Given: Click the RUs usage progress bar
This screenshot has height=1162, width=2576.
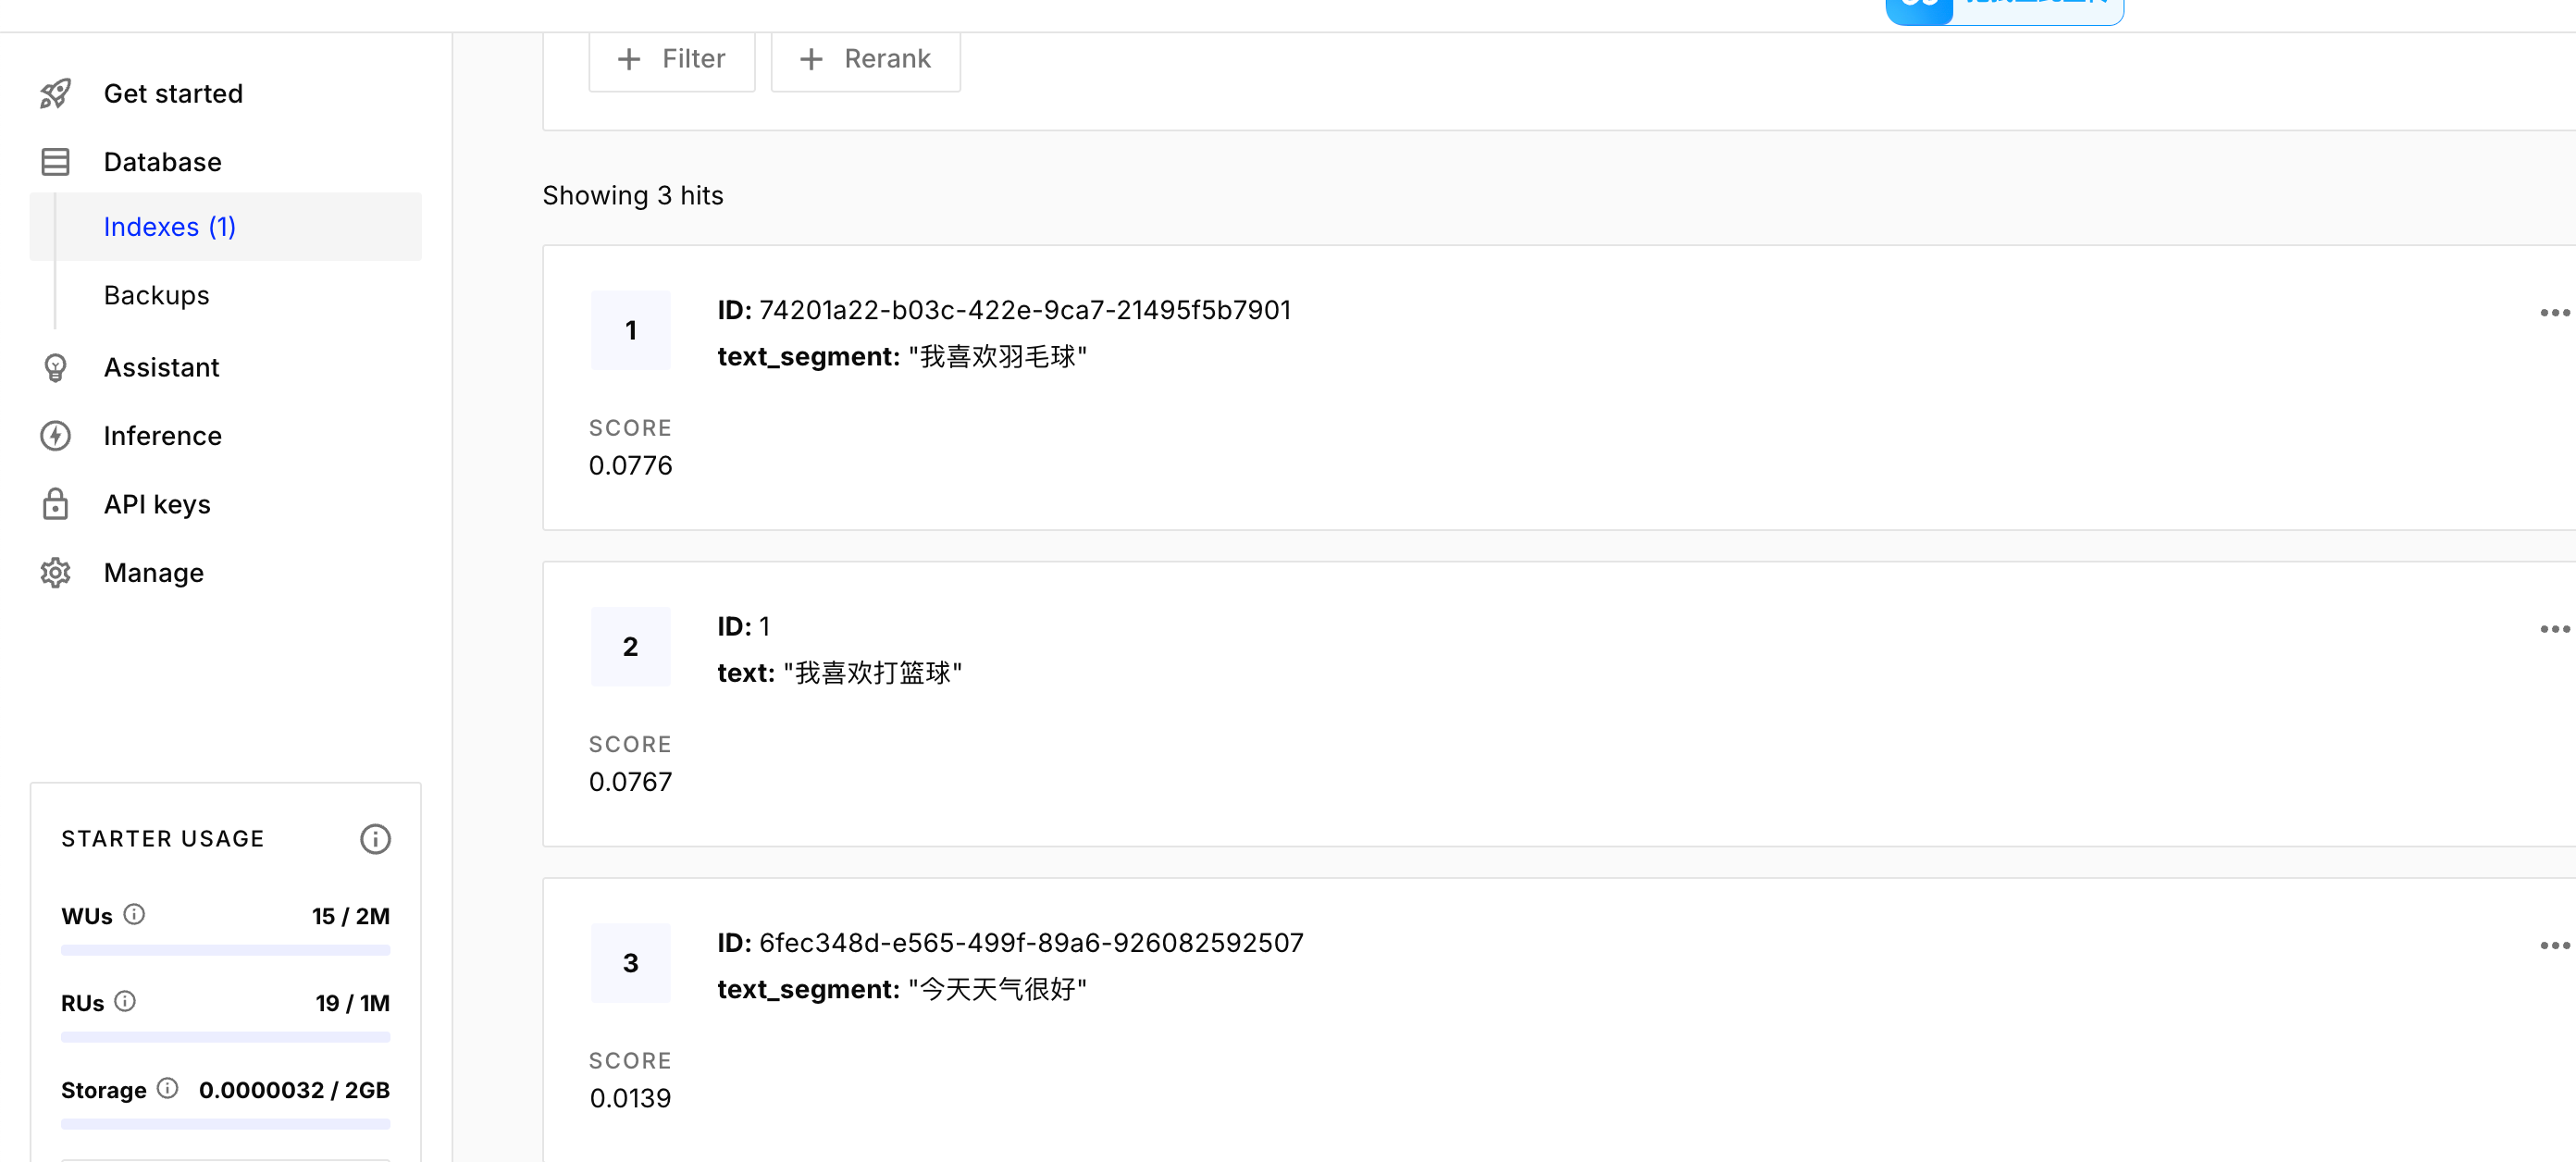Looking at the screenshot, I should [x=225, y=1037].
